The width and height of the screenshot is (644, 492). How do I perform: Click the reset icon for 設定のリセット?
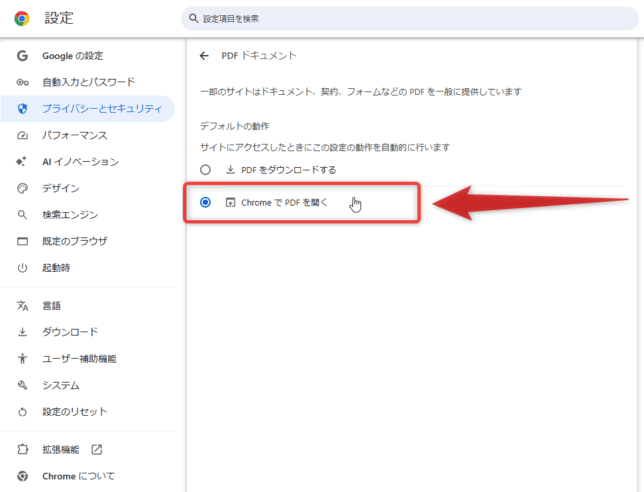click(x=22, y=412)
